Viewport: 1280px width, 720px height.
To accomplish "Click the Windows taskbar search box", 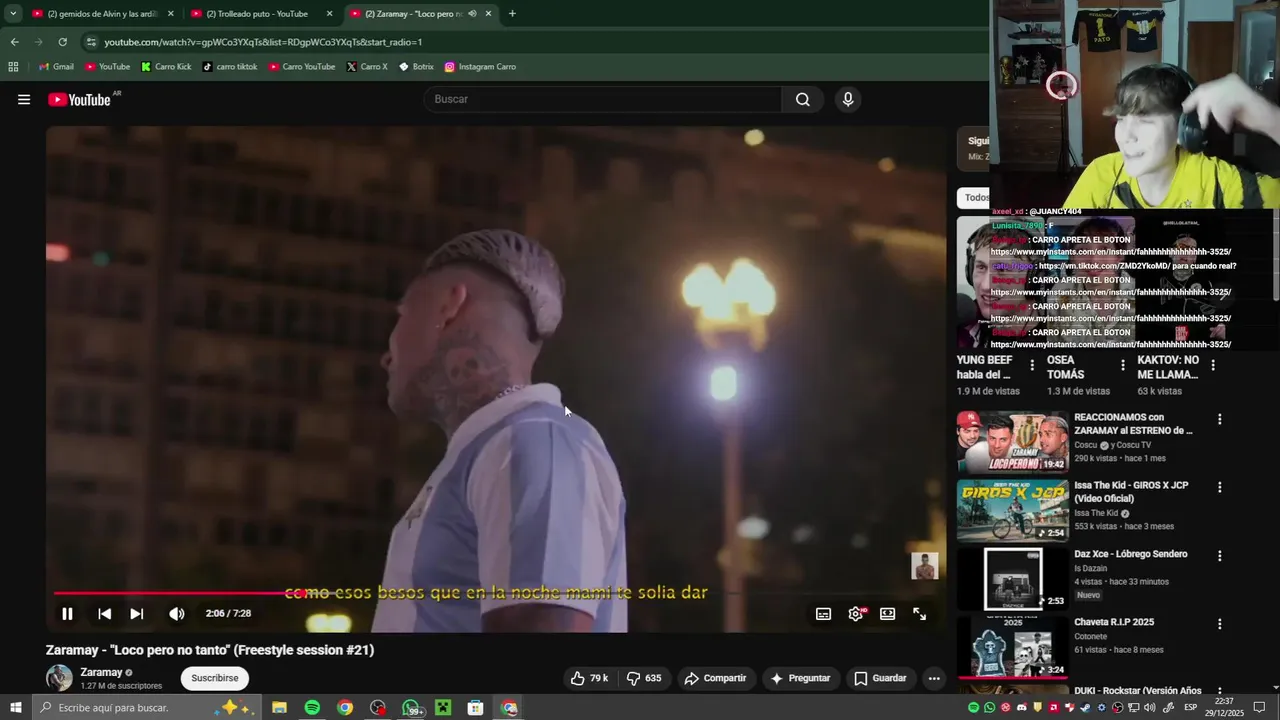I will [145, 708].
